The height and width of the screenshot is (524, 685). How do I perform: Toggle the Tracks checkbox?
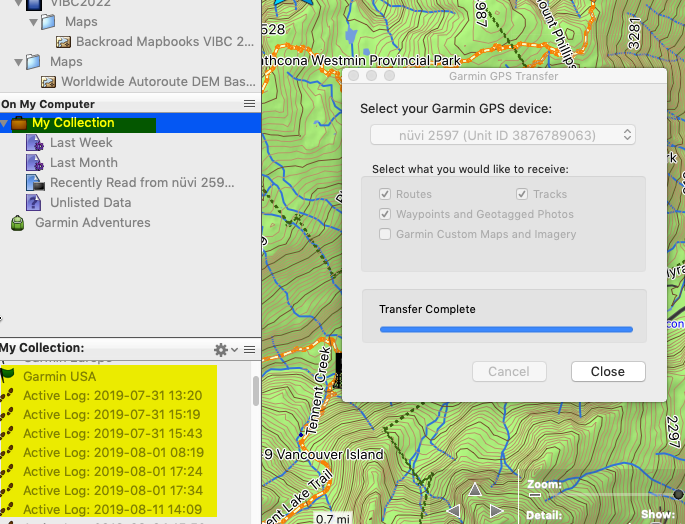[x=522, y=194]
